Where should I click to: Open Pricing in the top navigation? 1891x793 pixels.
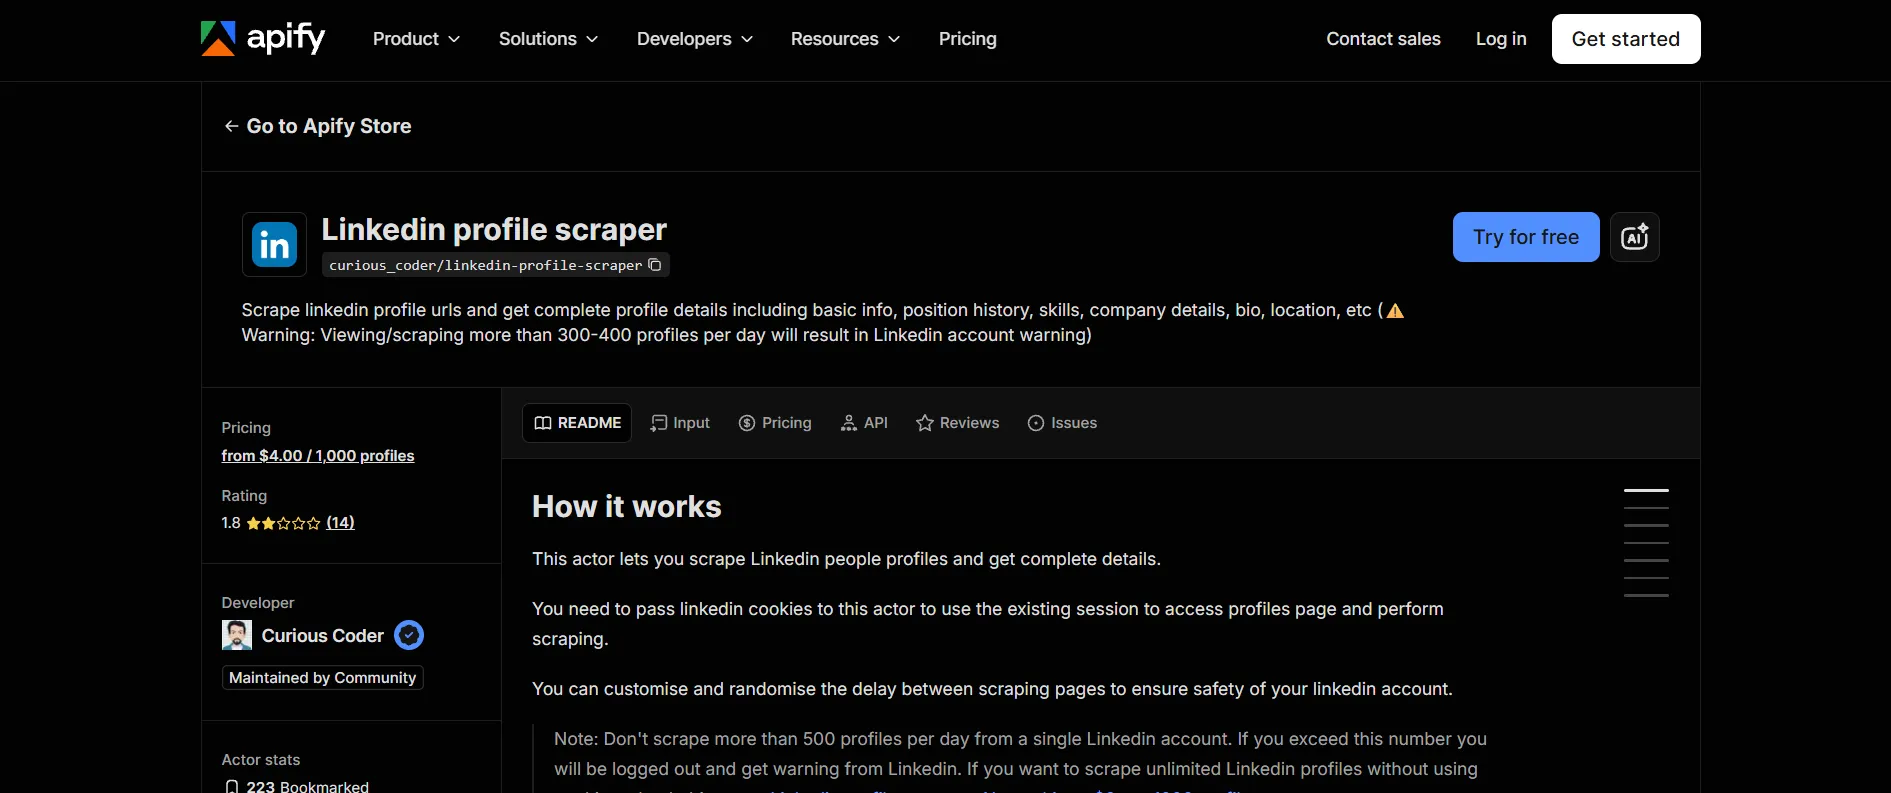pyautogui.click(x=968, y=39)
